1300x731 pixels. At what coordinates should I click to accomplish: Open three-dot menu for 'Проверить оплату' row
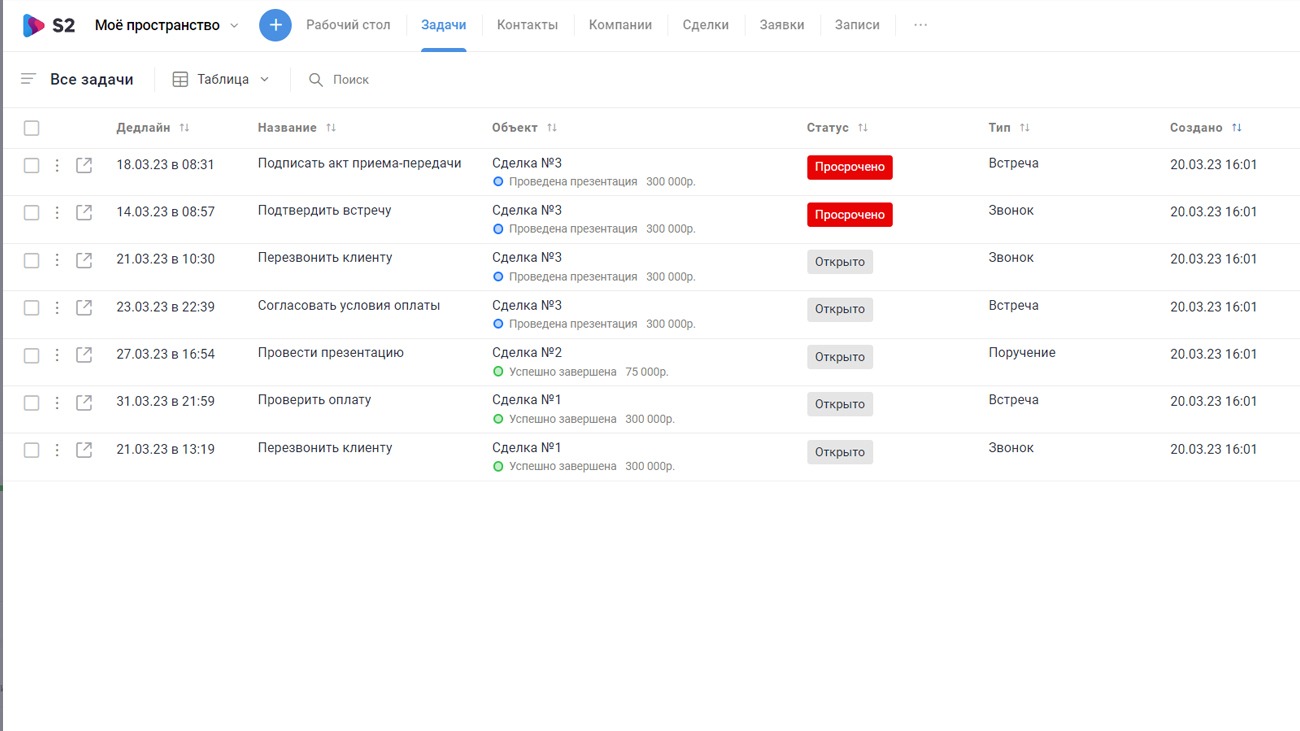point(57,402)
